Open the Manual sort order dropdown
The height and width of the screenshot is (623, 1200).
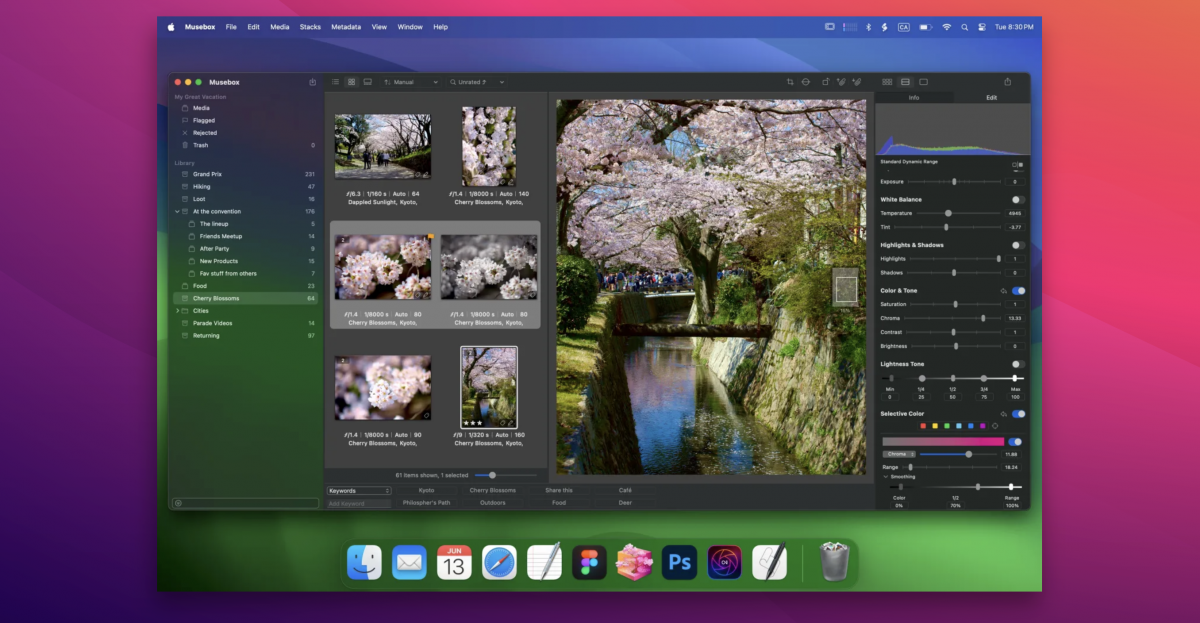coord(412,82)
